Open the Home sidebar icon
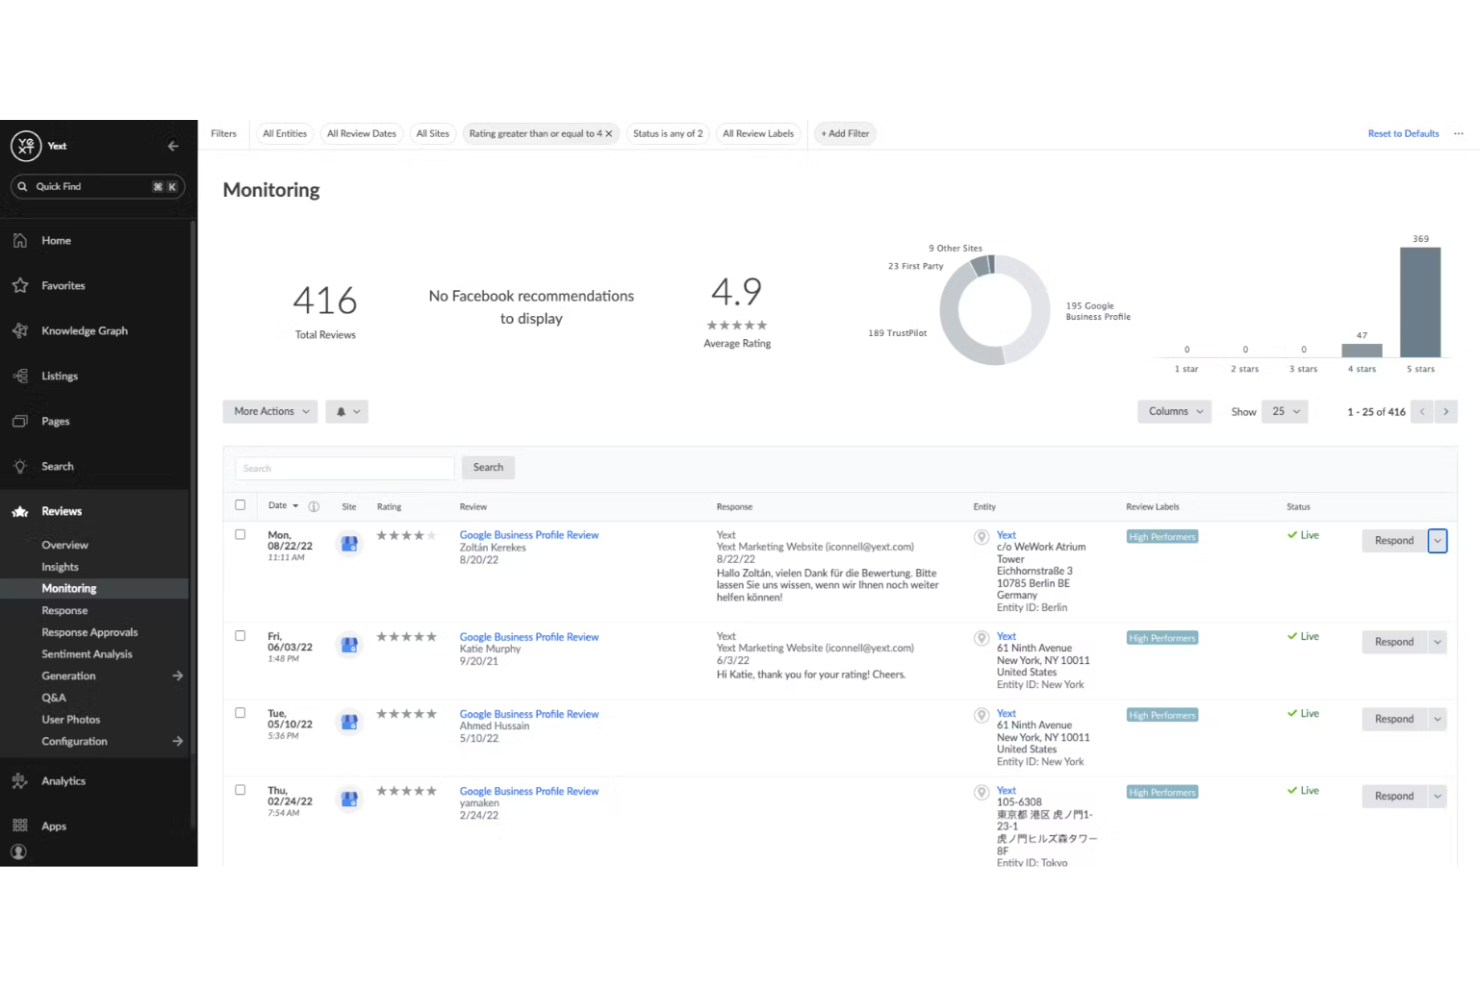Screen dimensions: 1480x987 pyautogui.click(x=20, y=241)
